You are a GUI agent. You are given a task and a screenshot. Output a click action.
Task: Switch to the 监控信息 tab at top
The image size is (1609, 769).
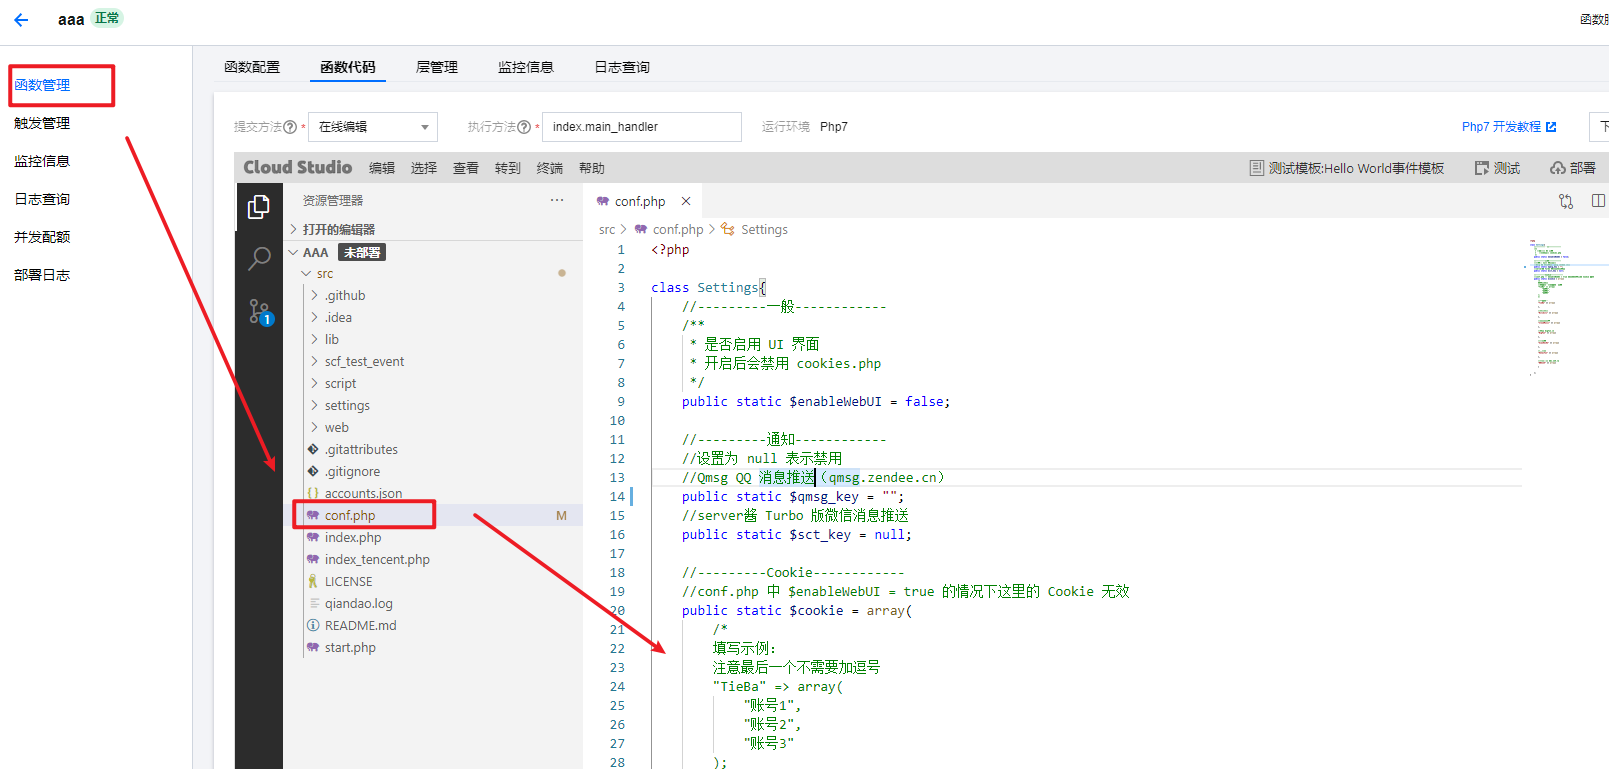coord(526,67)
